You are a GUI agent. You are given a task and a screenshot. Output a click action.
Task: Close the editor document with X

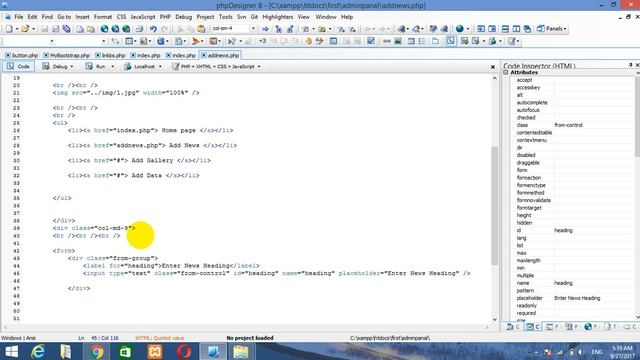493,67
